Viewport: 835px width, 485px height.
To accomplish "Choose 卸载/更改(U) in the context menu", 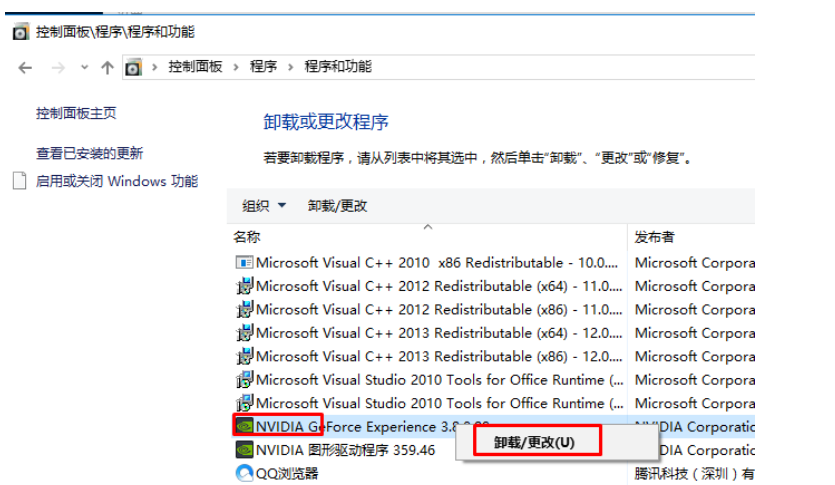I will 534,442.
